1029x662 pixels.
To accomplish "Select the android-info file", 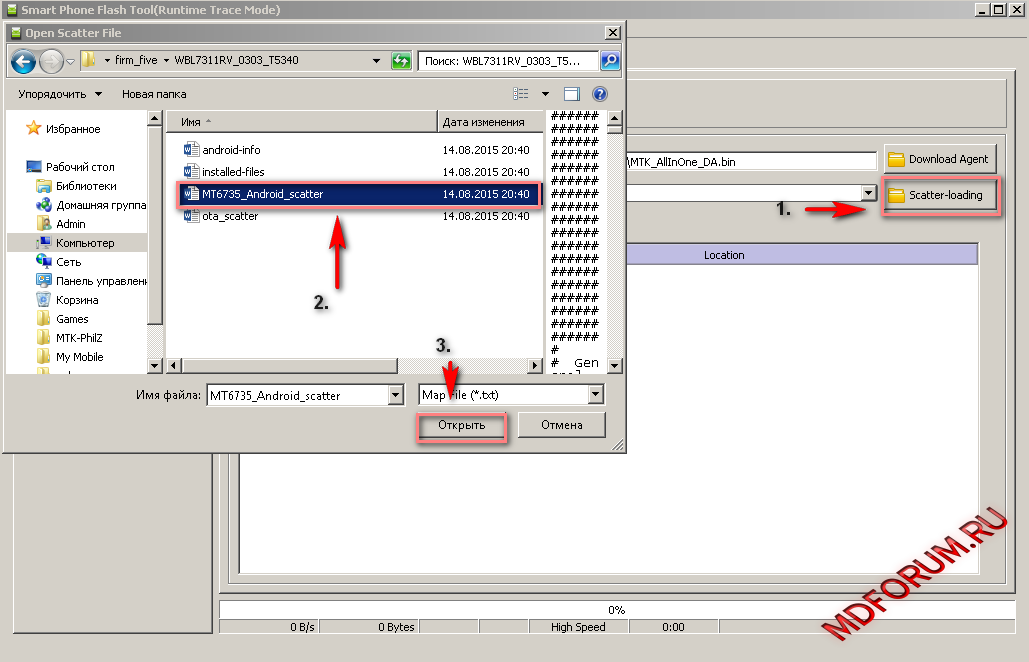I will click(231, 150).
